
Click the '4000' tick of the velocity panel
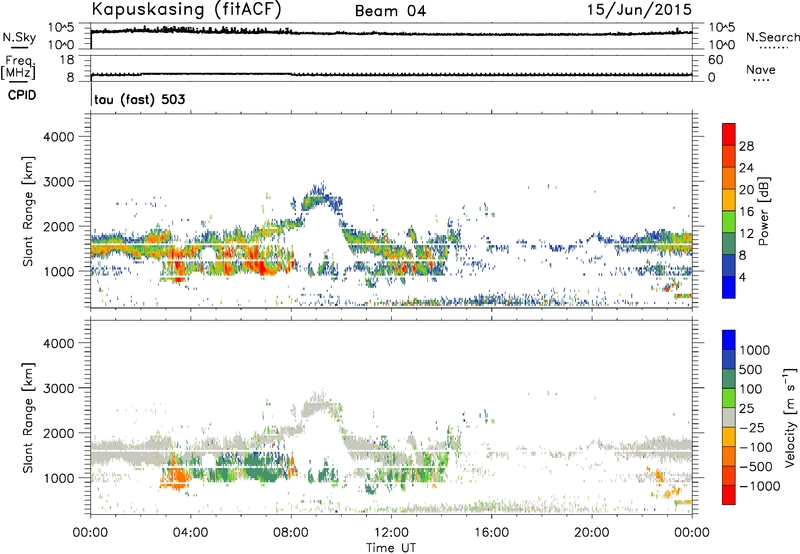click(x=58, y=343)
